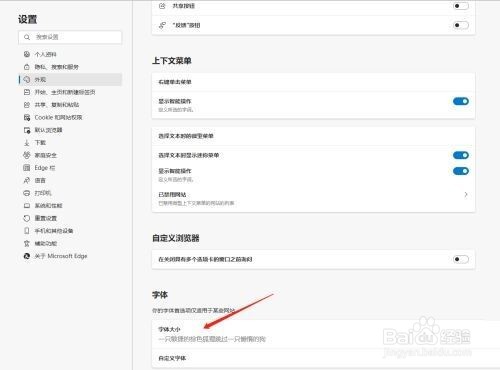The height and width of the screenshot is (370, 500).
Task: Click the 个人资料 profile icon in sidebar
Action: tap(27, 54)
